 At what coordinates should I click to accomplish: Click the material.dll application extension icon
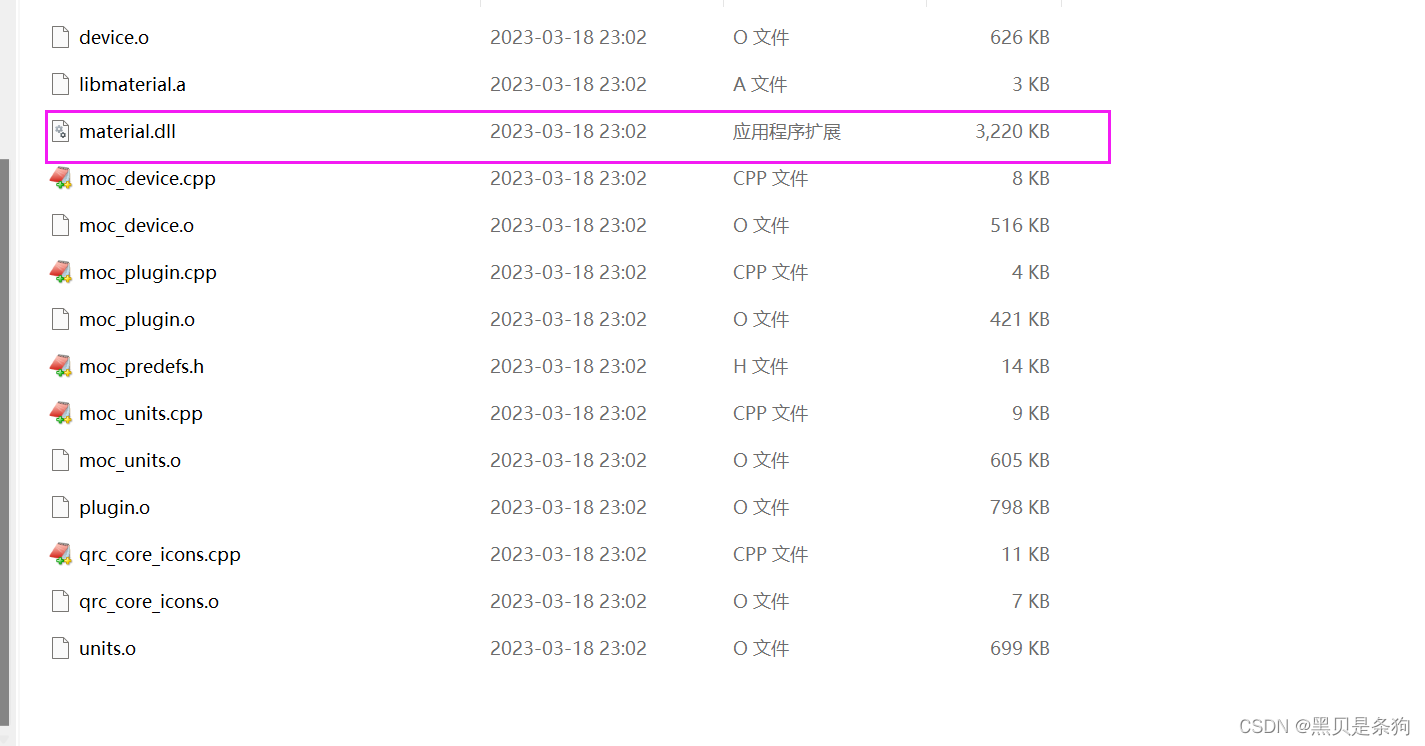pos(60,131)
